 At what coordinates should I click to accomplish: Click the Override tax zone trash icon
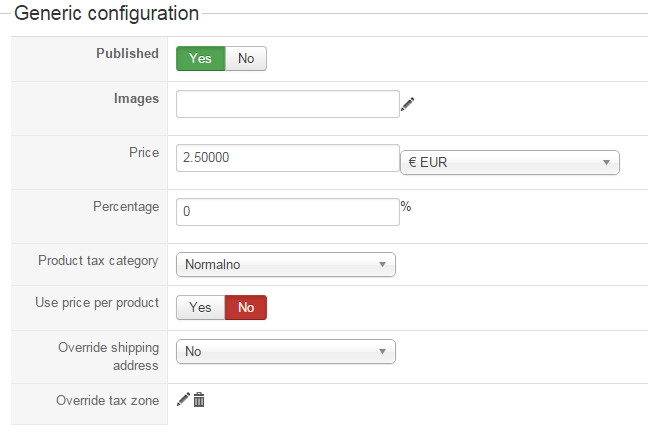pyautogui.click(x=199, y=400)
